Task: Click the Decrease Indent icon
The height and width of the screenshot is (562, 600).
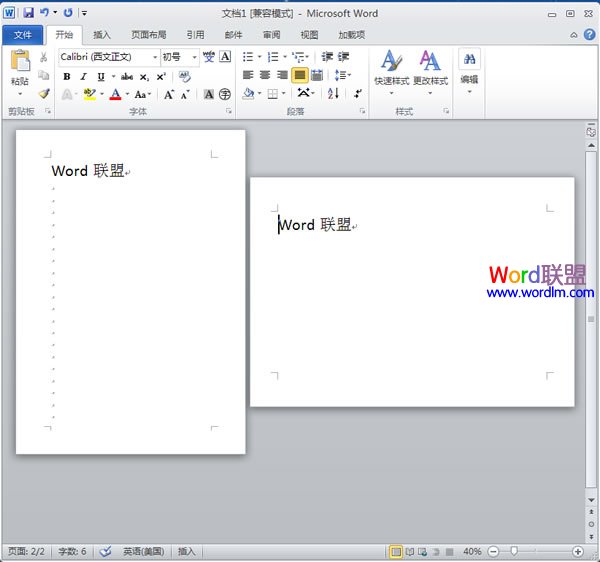Action: 327,57
